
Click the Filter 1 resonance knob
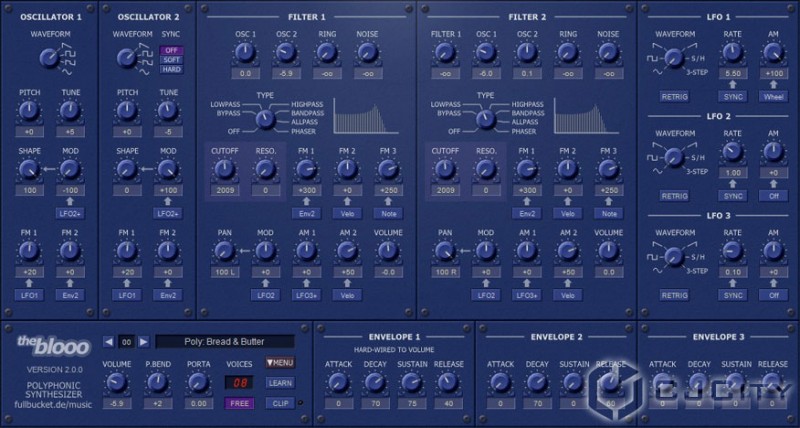[265, 169]
